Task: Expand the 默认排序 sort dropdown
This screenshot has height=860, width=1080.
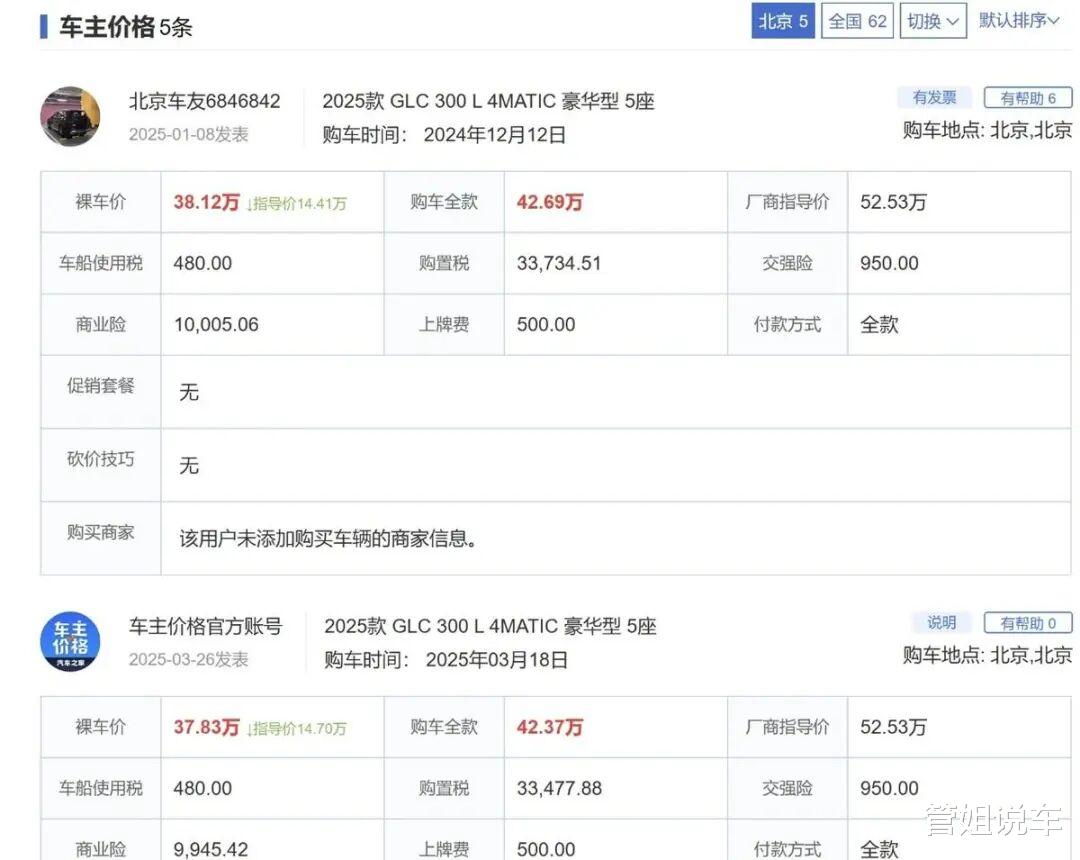Action: pyautogui.click(x=1019, y=21)
